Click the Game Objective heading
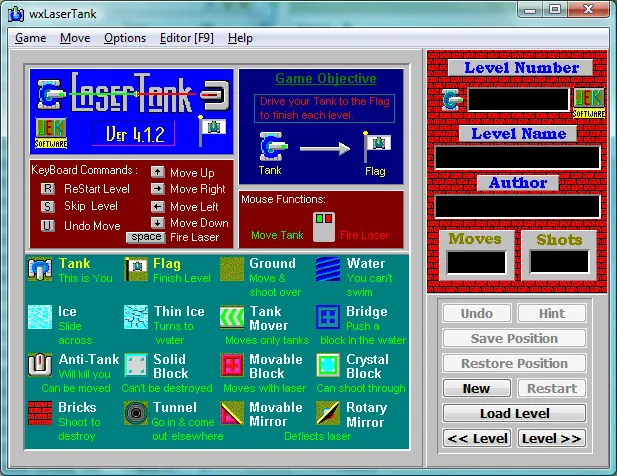The image size is (617, 476). coord(326,78)
